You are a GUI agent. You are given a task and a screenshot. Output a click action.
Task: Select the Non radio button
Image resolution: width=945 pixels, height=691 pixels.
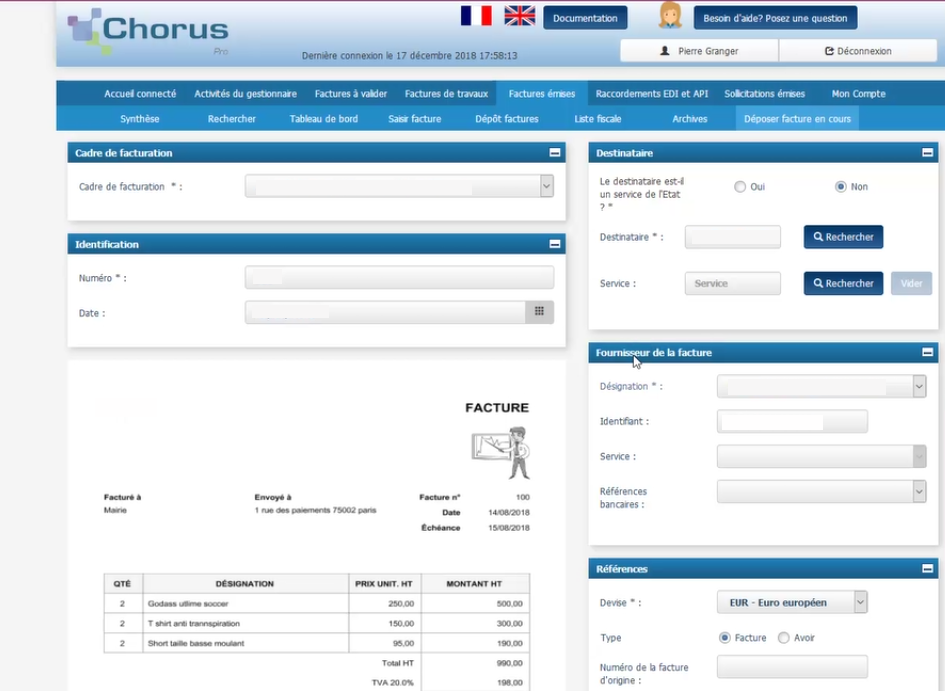coord(840,187)
